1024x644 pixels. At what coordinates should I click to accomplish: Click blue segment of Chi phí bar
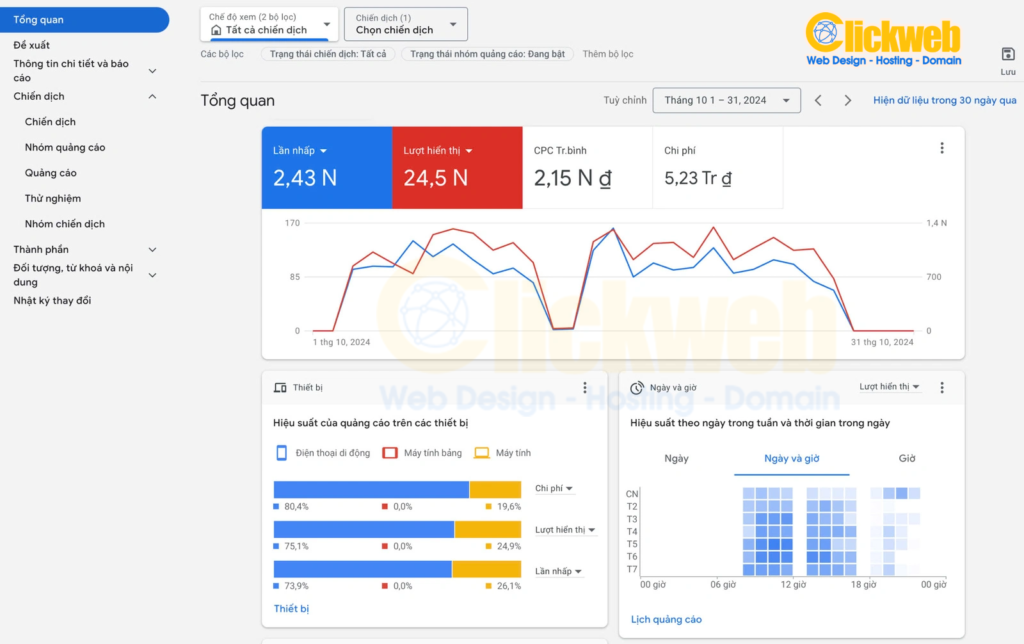pos(370,489)
